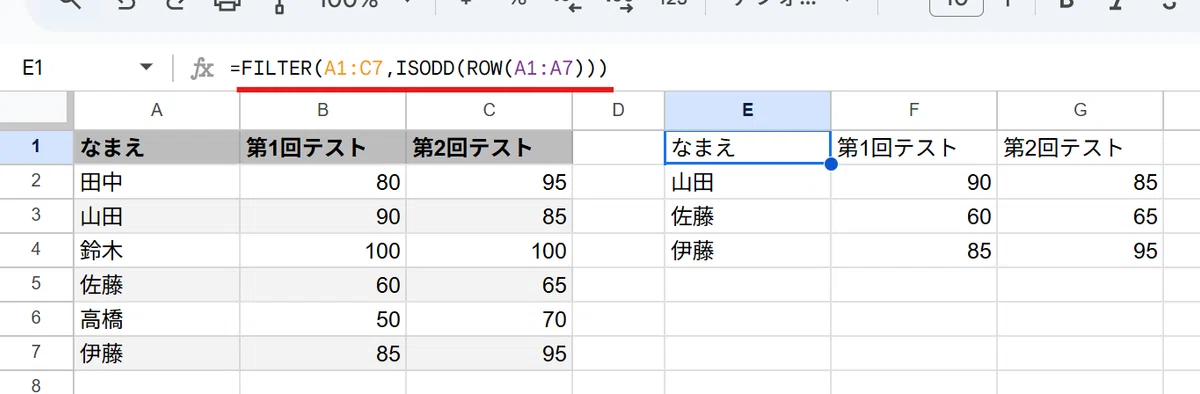The height and width of the screenshot is (394, 1200).
Task: Click the fx function icon
Action: coord(203,68)
